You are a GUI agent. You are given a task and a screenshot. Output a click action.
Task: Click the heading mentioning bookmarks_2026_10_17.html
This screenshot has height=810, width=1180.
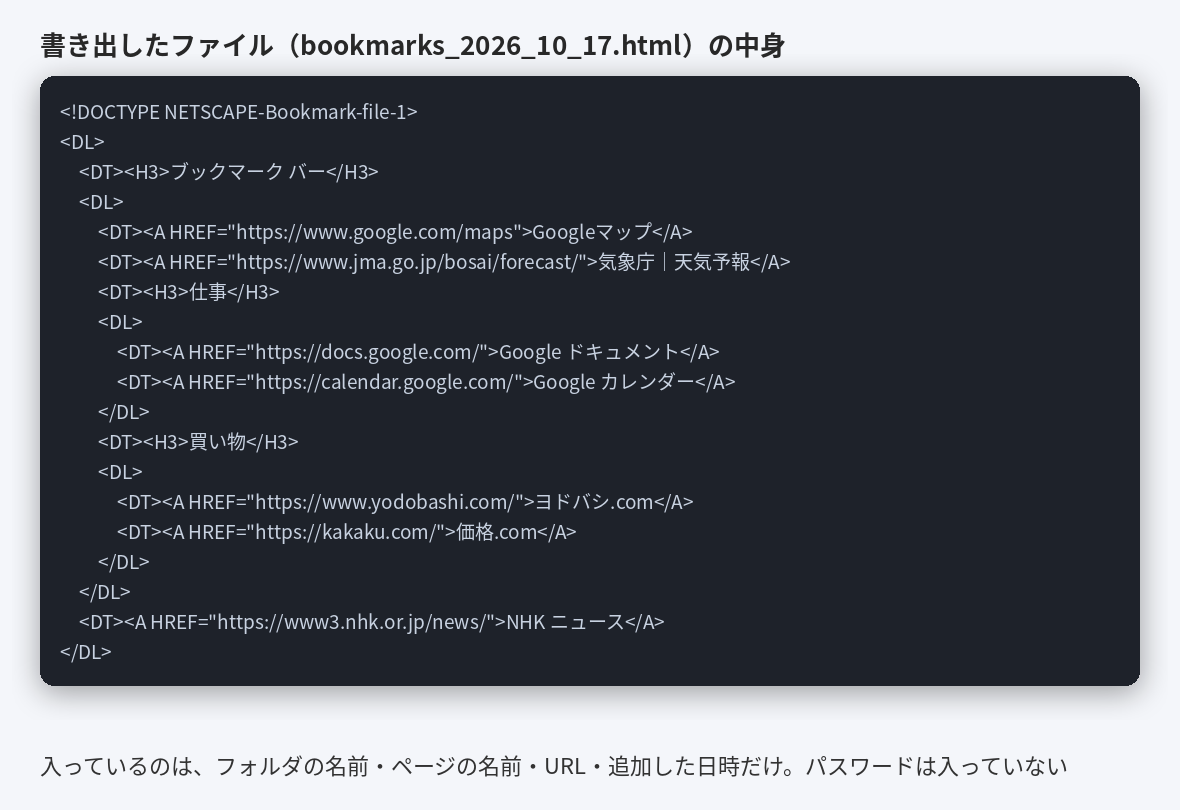412,46
